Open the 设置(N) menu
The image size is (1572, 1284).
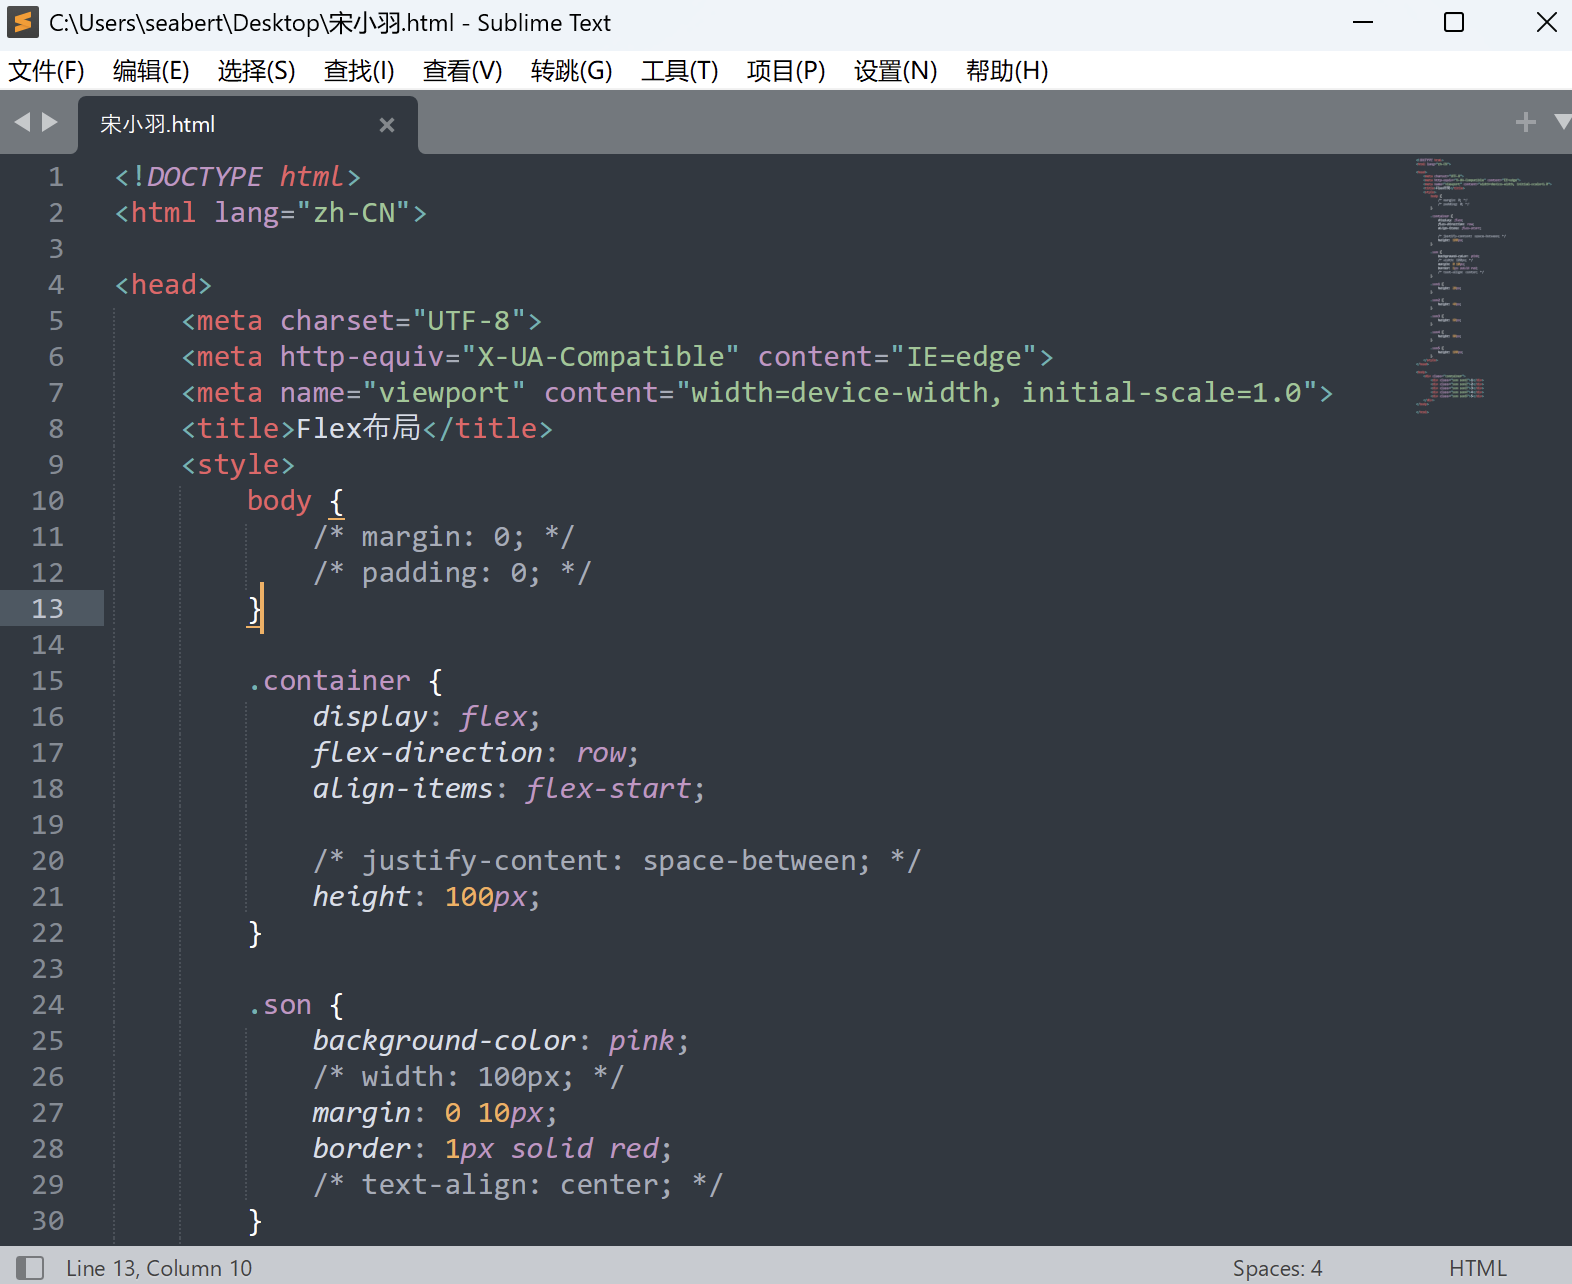click(x=895, y=71)
